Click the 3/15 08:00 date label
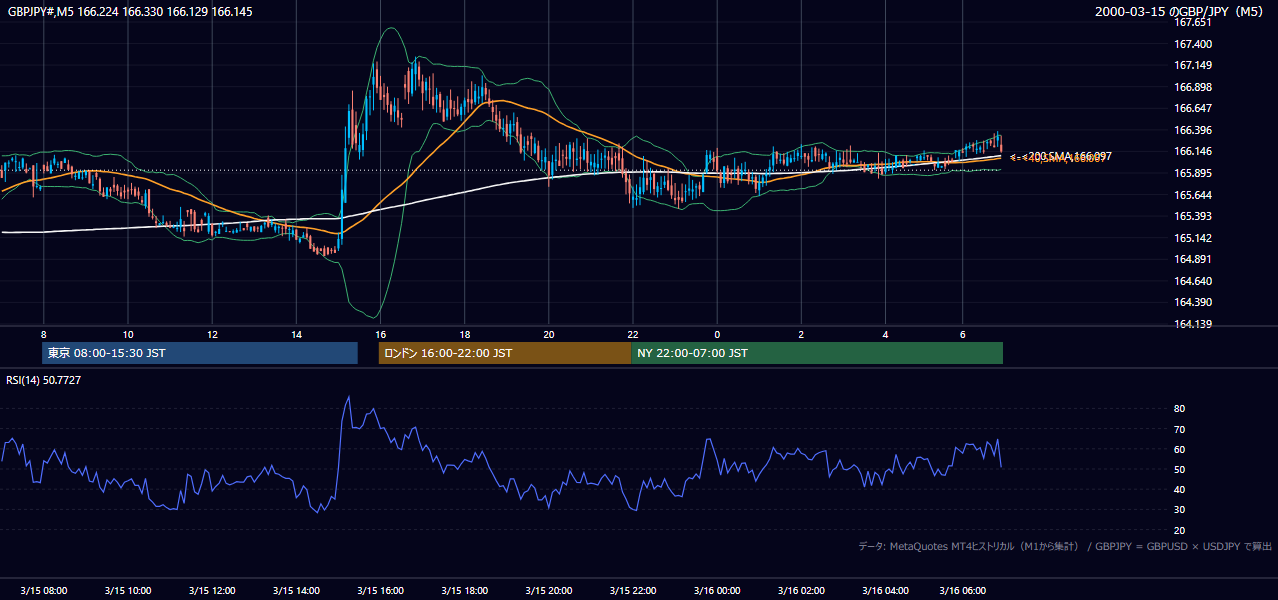 [43, 591]
